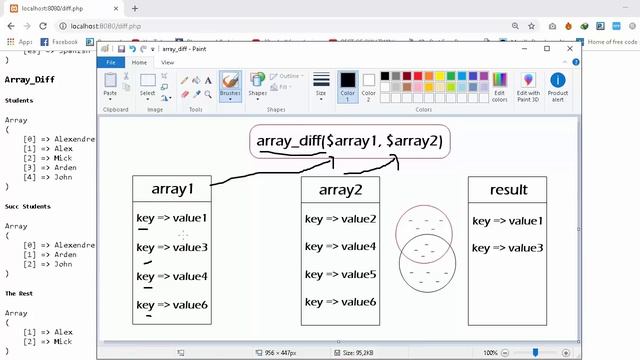Viewport: 640px width, 360px height.
Task: Click the Crop icon
Action: [164, 76]
